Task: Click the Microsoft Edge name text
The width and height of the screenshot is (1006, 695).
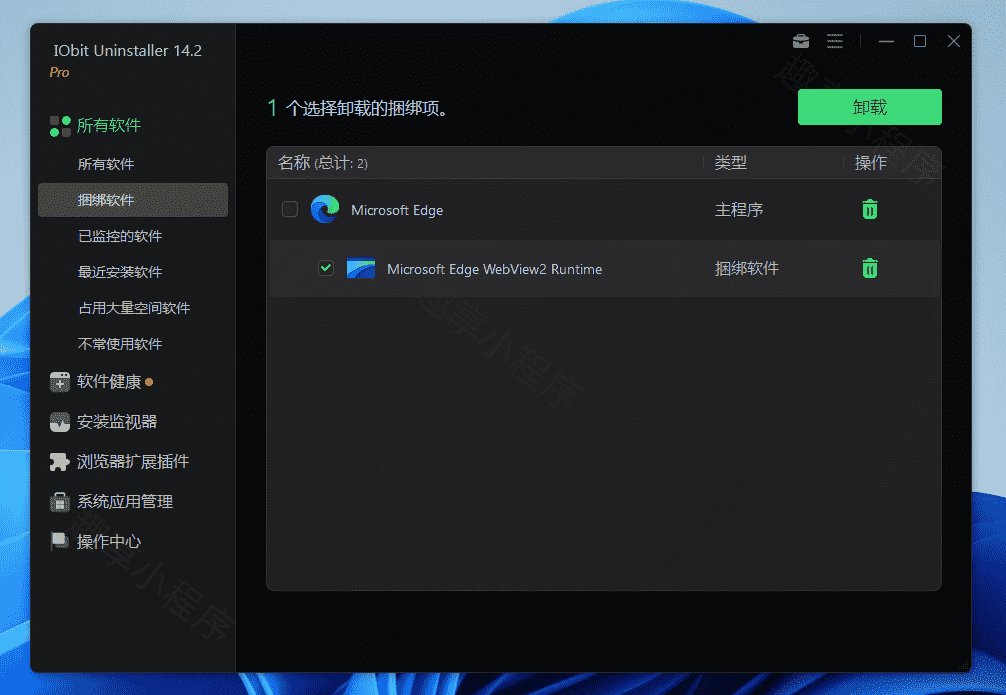Action: point(397,210)
